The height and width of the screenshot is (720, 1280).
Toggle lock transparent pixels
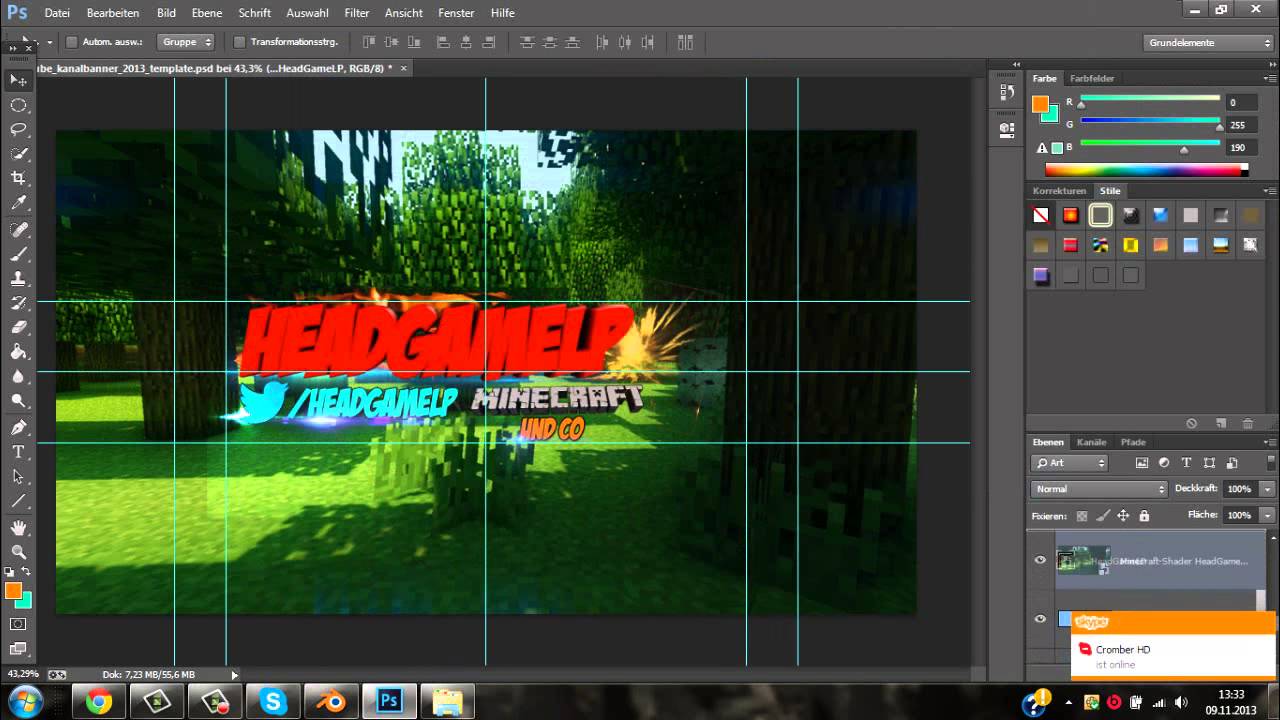click(1082, 516)
